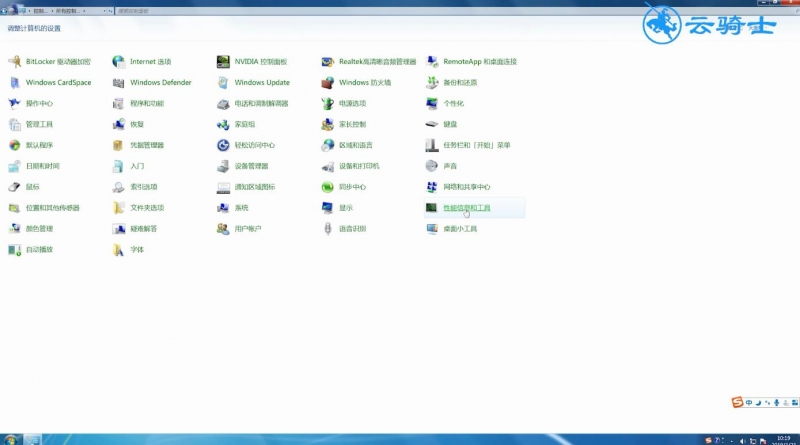Expand the address bar history dropdown arrow

tap(105, 11)
